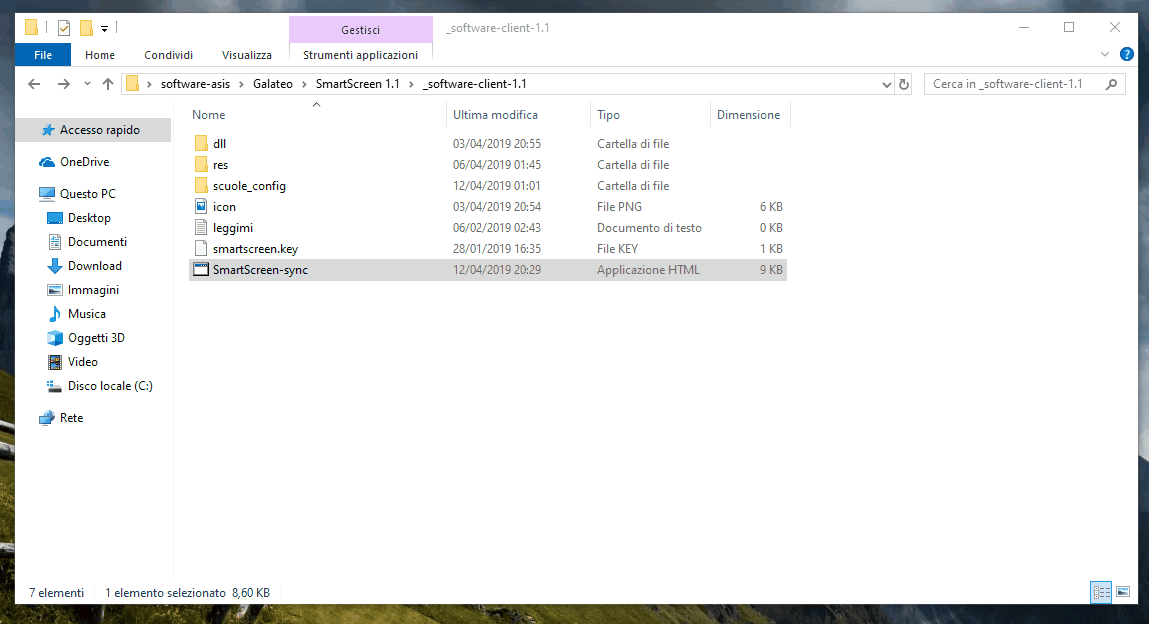The height and width of the screenshot is (624, 1149).
Task: Click the dll folder name
Action: [219, 144]
